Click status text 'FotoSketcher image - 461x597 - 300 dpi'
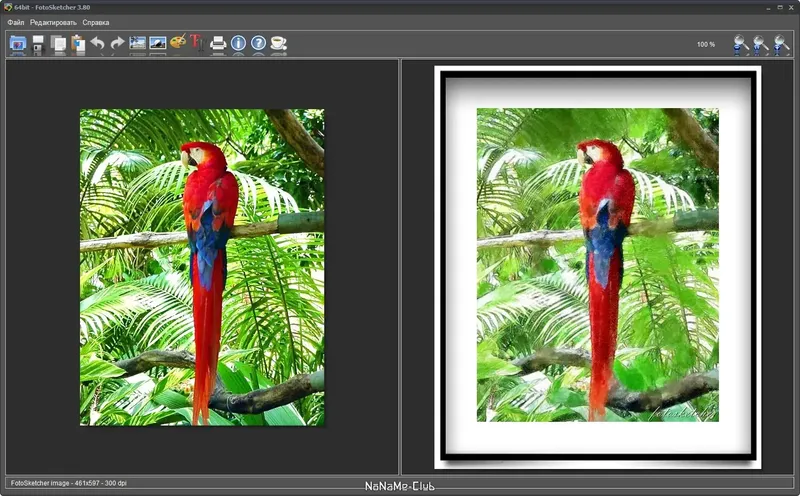This screenshot has height=496, width=800. coord(69,483)
